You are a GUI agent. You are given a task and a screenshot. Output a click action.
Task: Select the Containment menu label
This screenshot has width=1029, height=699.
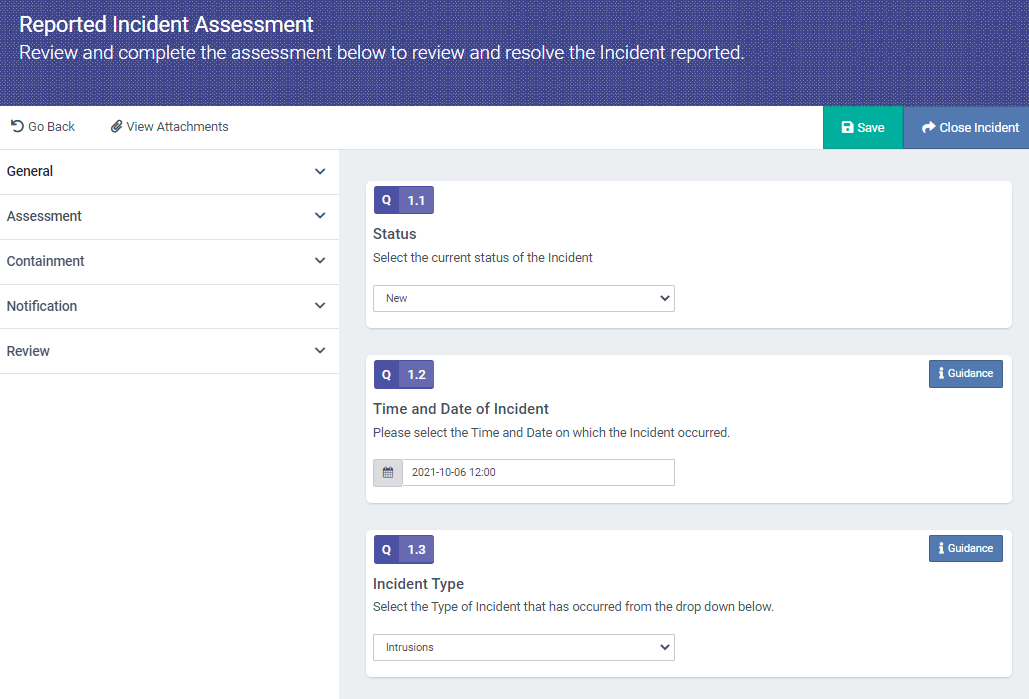[45, 261]
